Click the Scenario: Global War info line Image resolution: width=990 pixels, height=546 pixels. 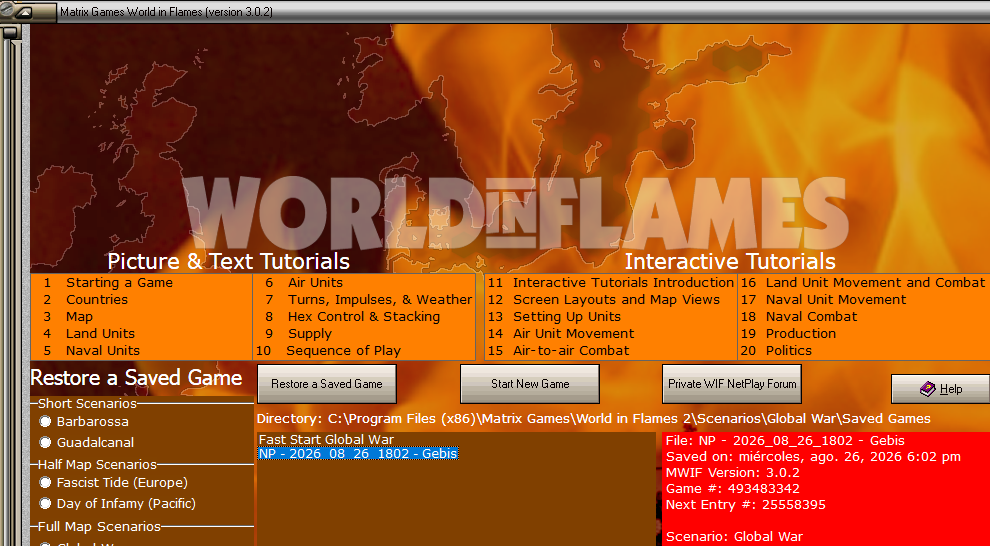point(734,537)
